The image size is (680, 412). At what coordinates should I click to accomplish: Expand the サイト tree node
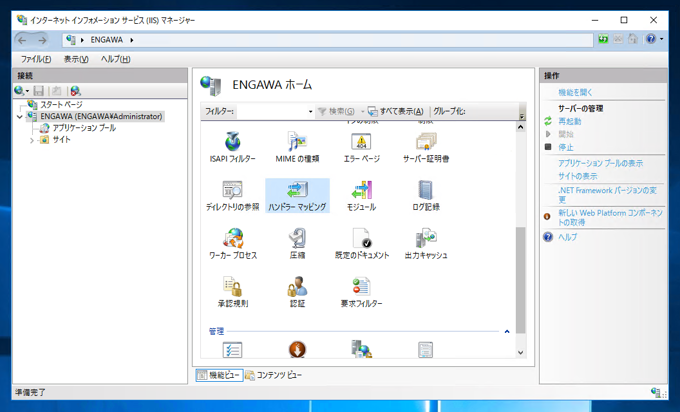(x=32, y=140)
